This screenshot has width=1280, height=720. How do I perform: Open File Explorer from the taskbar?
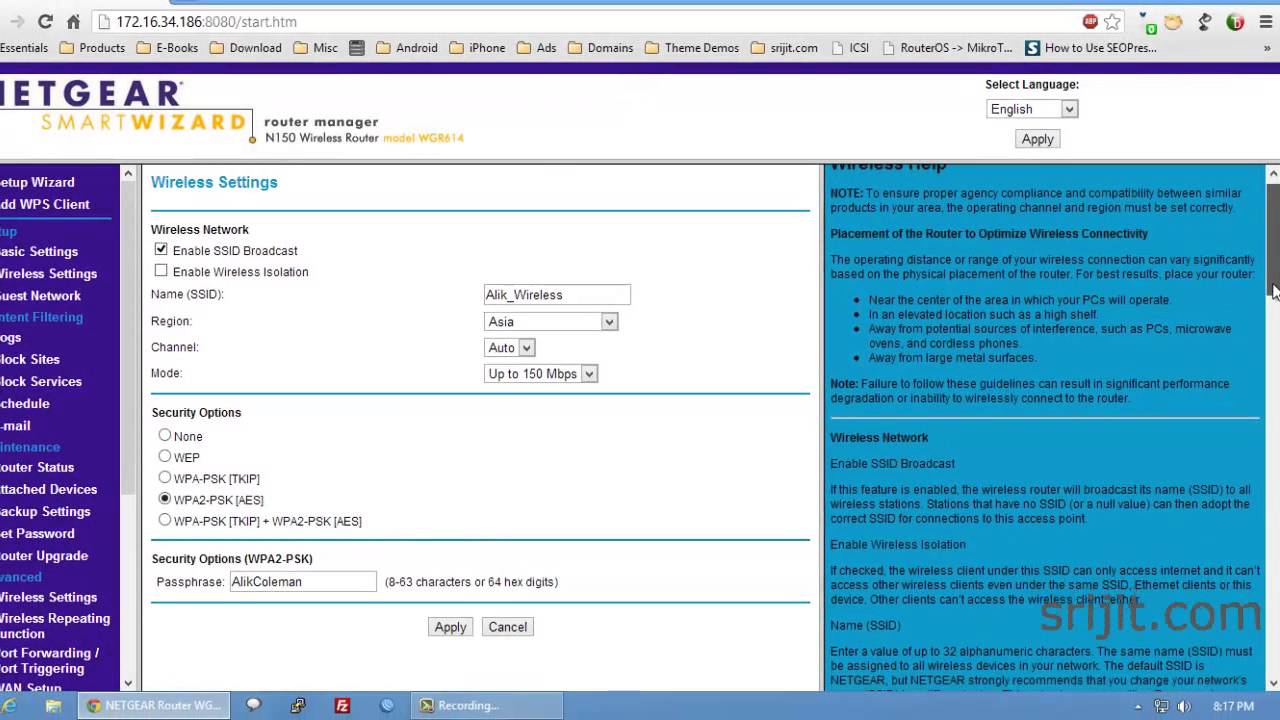click(53, 705)
